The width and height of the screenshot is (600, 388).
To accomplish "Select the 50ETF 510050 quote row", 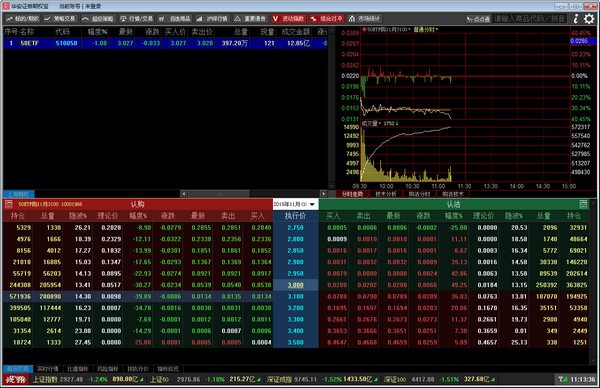I will (x=165, y=43).
